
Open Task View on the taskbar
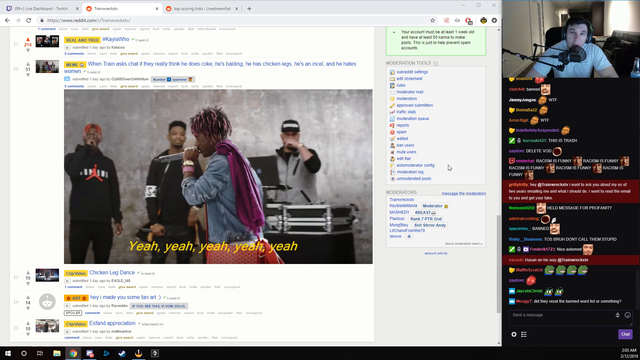tap(40, 353)
